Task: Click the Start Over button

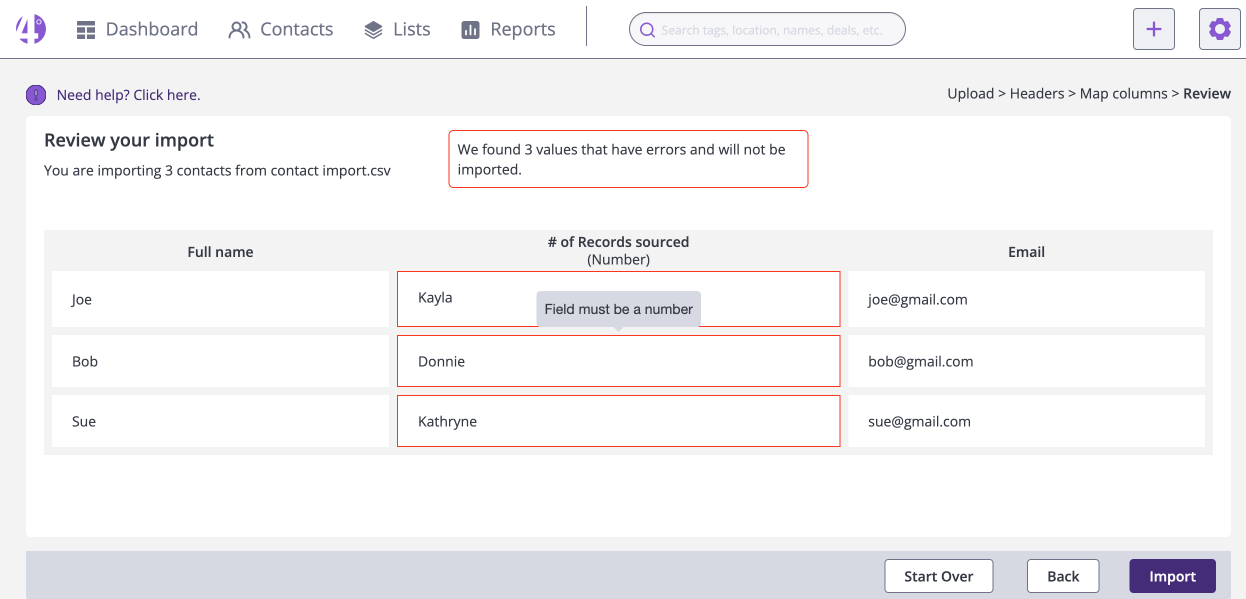Action: click(938, 576)
